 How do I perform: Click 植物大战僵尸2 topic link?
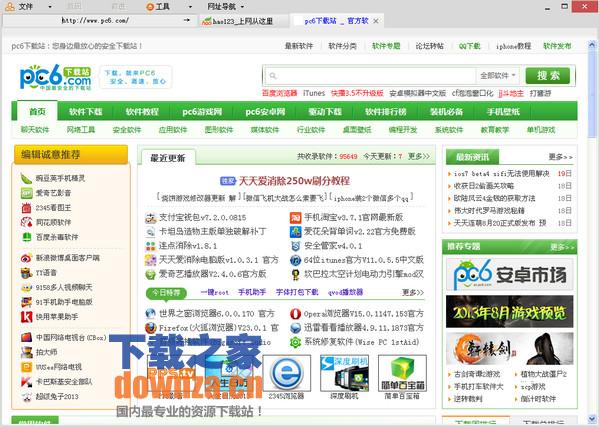click(544, 374)
